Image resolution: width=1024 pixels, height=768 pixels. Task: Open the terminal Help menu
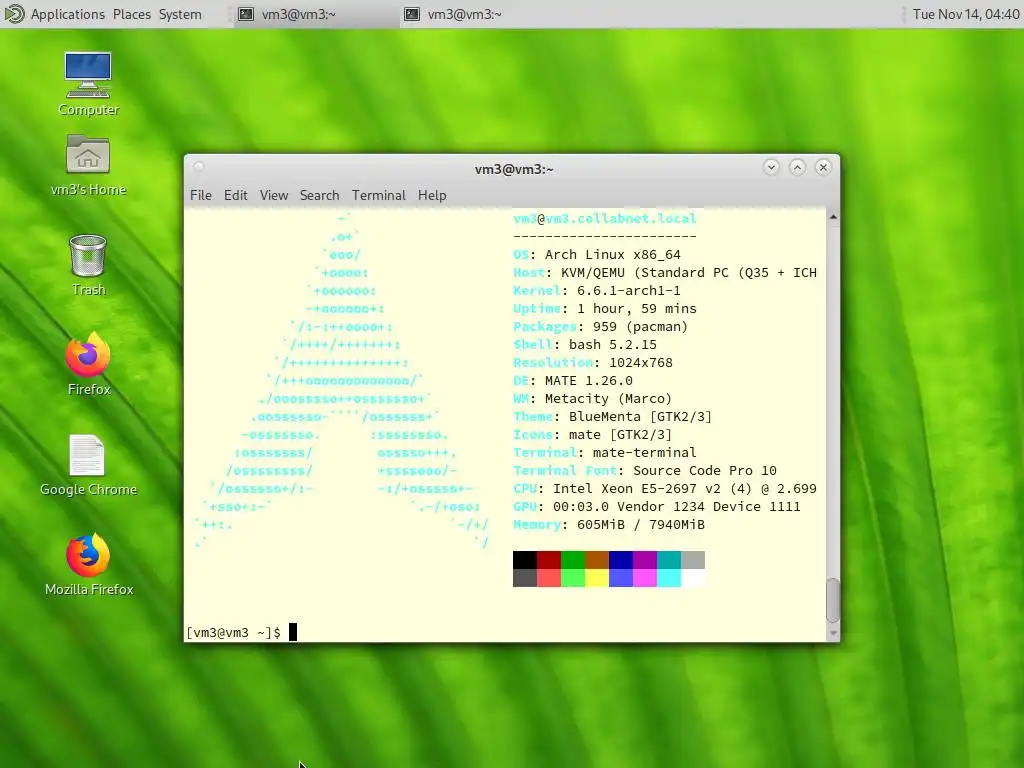click(432, 195)
